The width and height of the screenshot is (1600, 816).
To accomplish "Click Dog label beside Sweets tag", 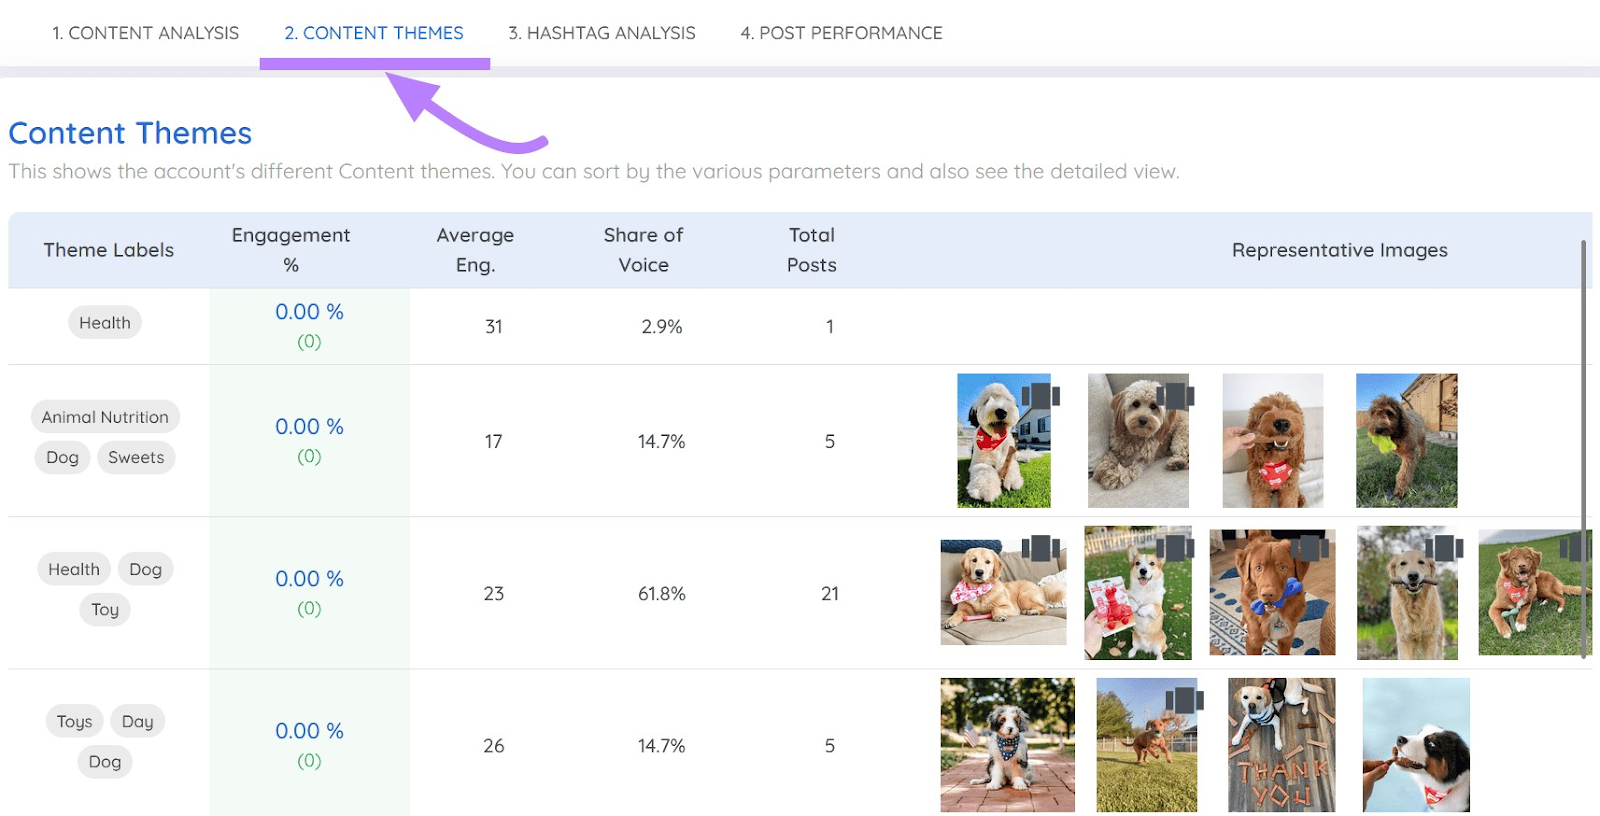I will pos(62,457).
